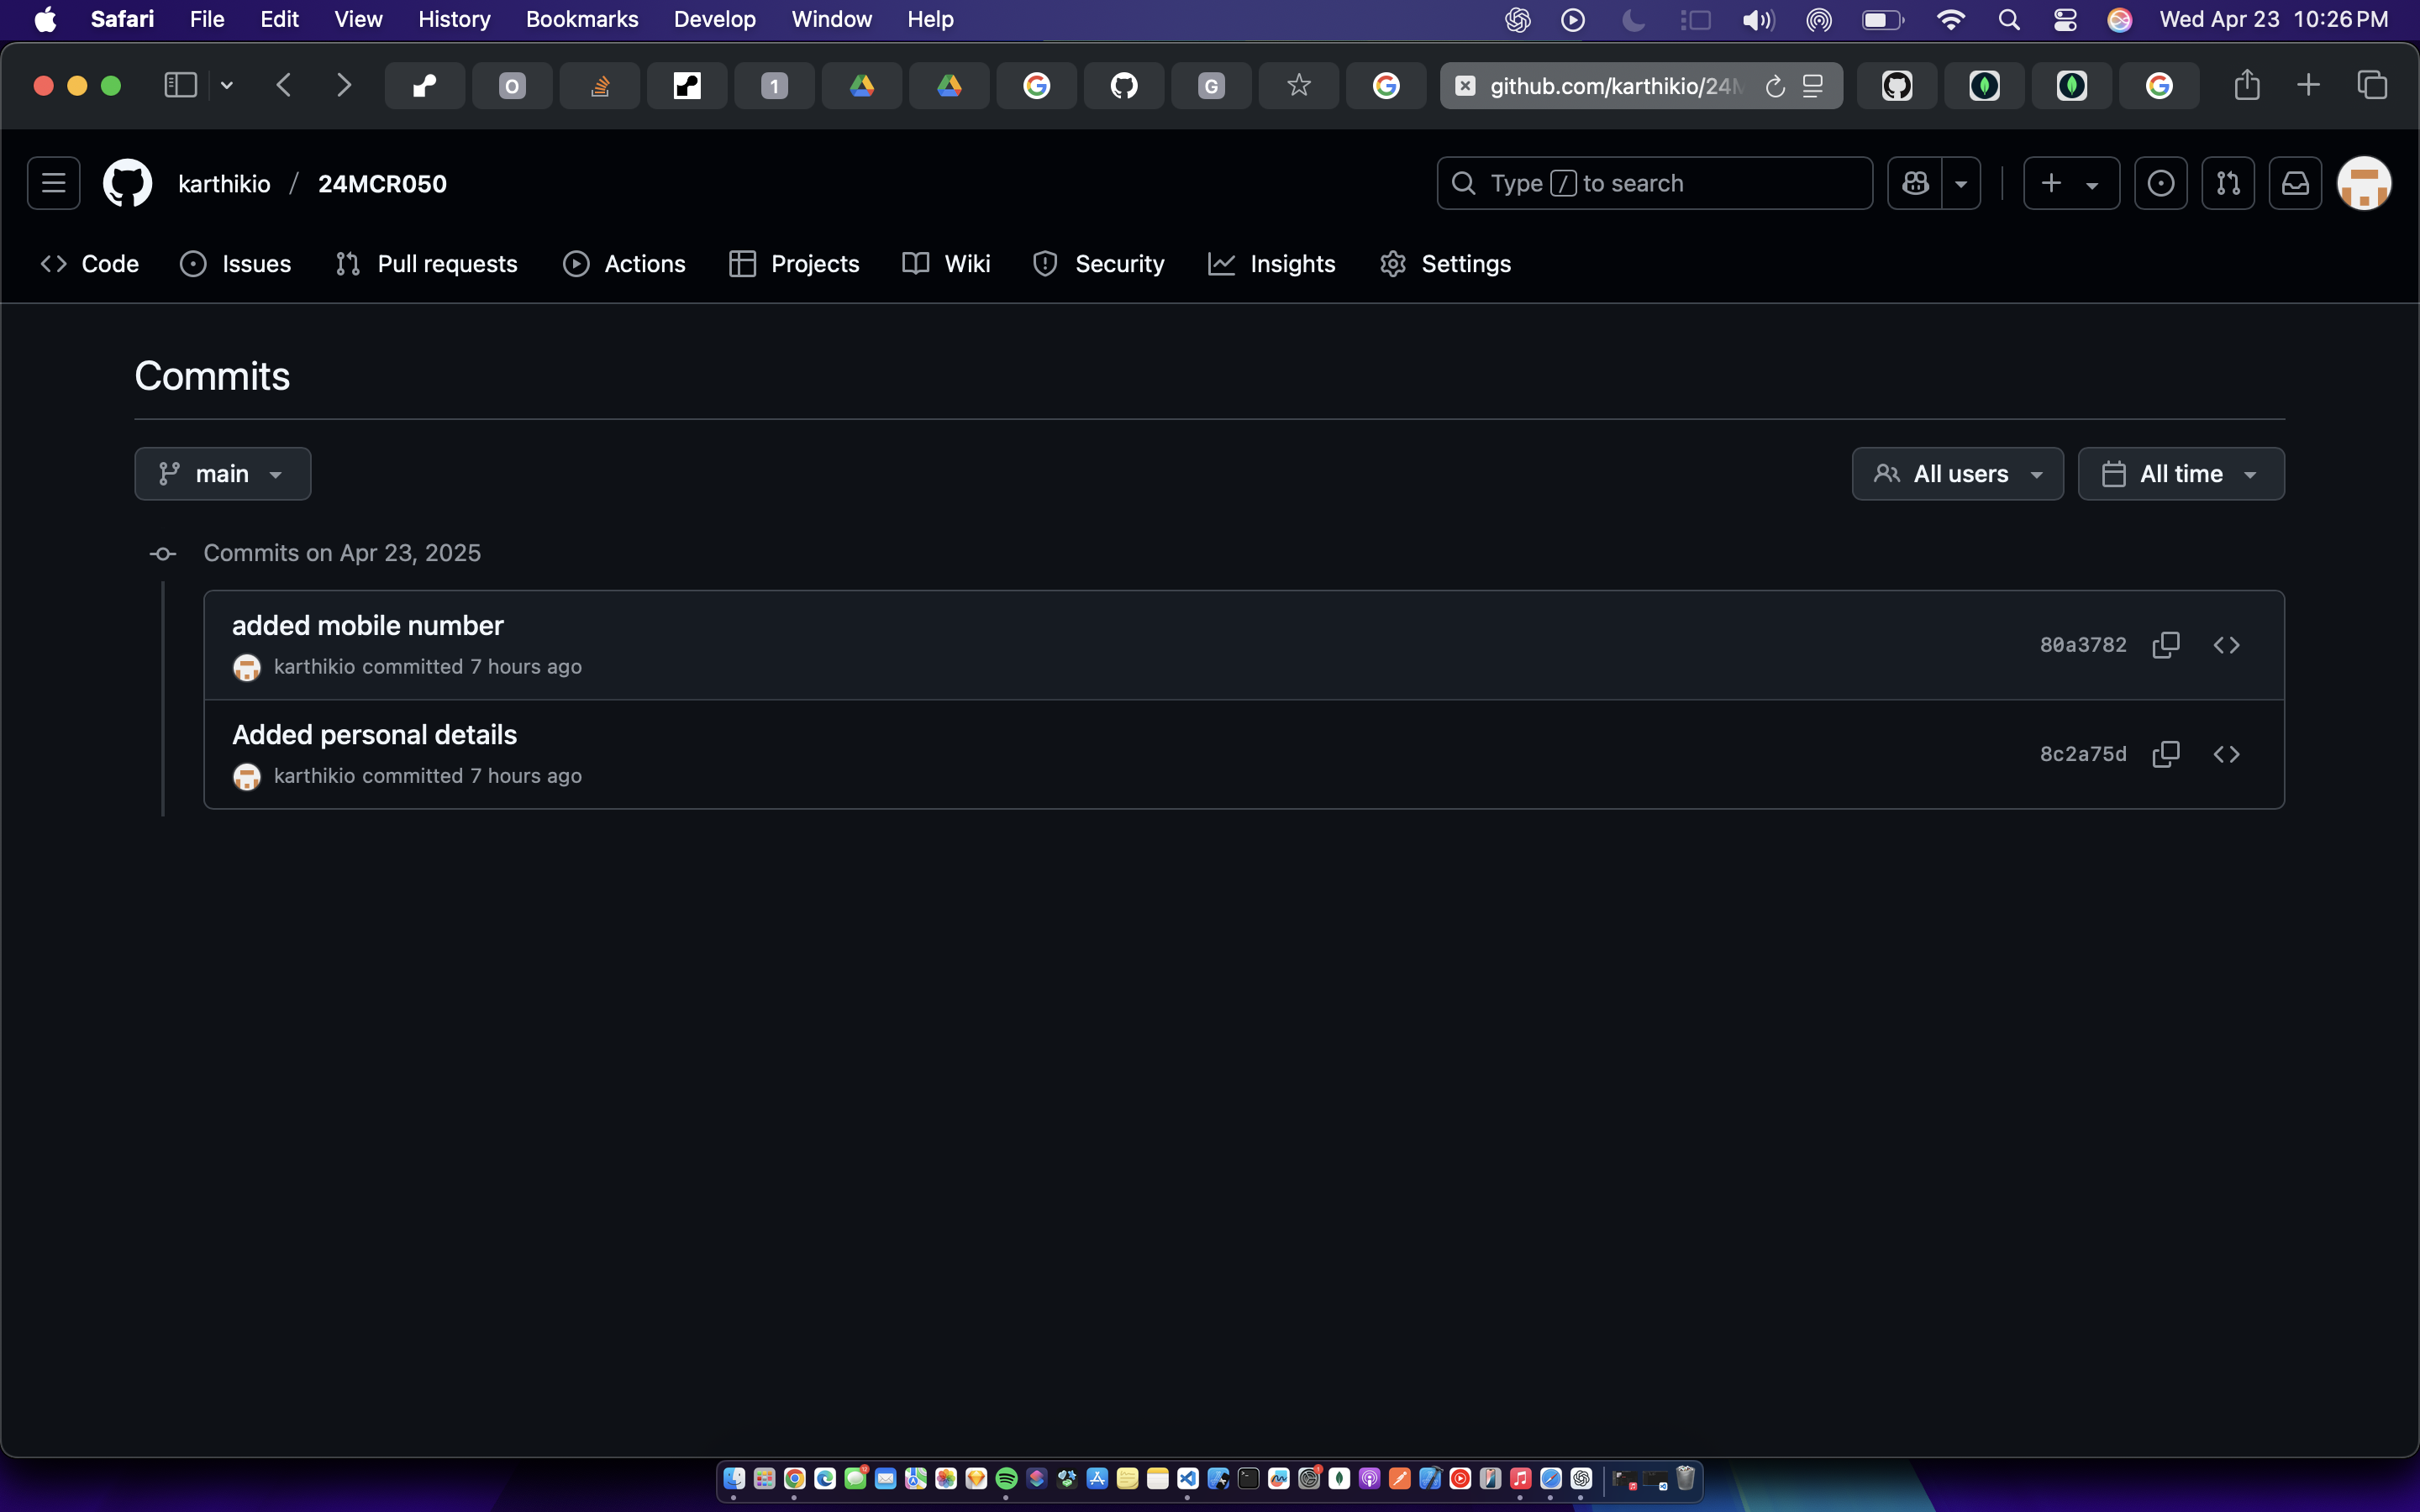Show Safari Reader view icon
Viewport: 2420px width, 1512px height.
coord(1813,86)
